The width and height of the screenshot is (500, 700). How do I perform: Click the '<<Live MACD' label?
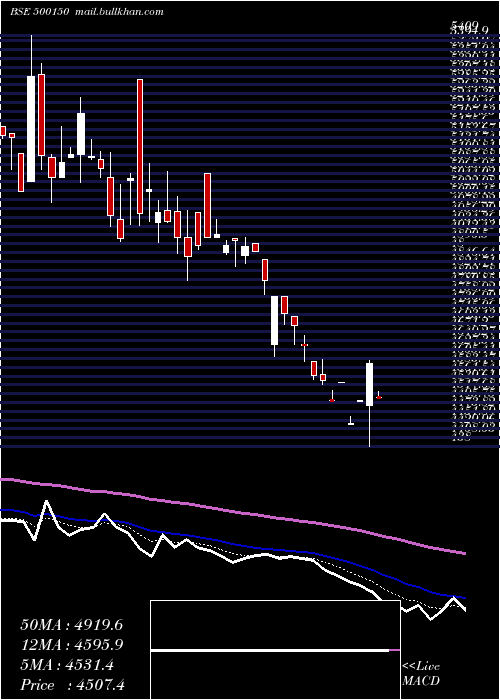[421, 674]
